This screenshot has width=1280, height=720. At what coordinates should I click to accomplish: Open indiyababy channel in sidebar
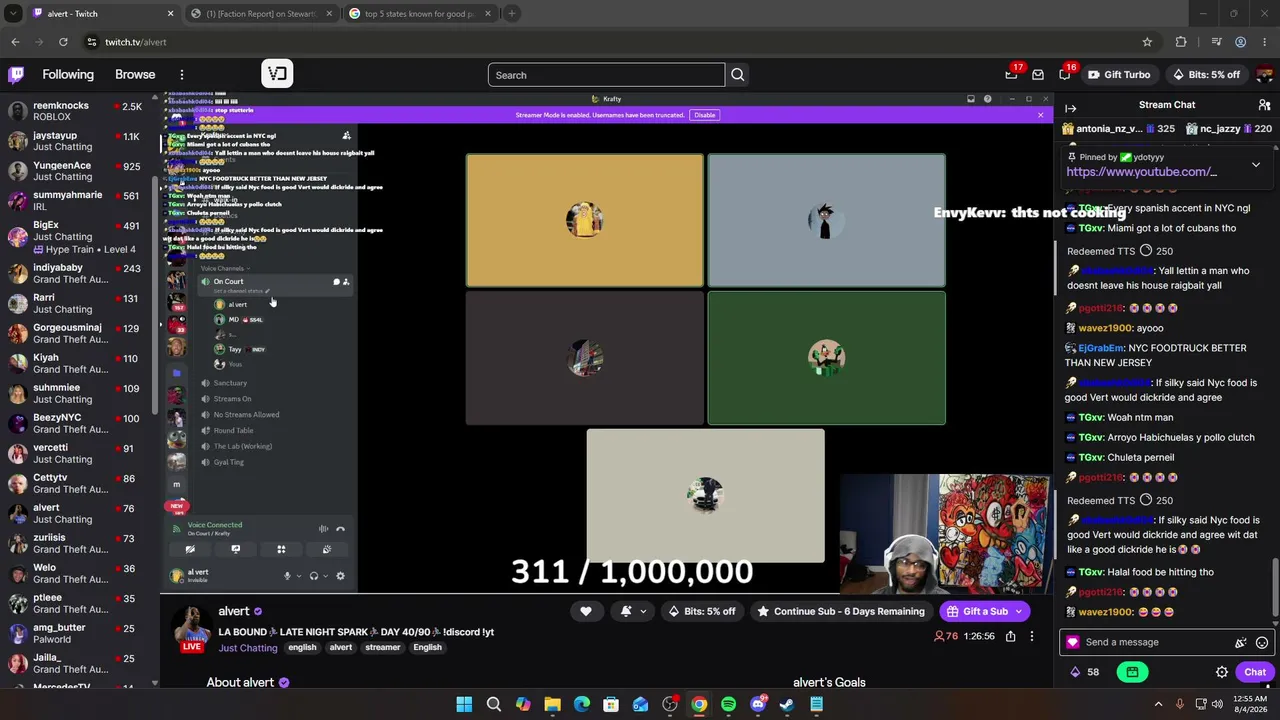(x=78, y=274)
